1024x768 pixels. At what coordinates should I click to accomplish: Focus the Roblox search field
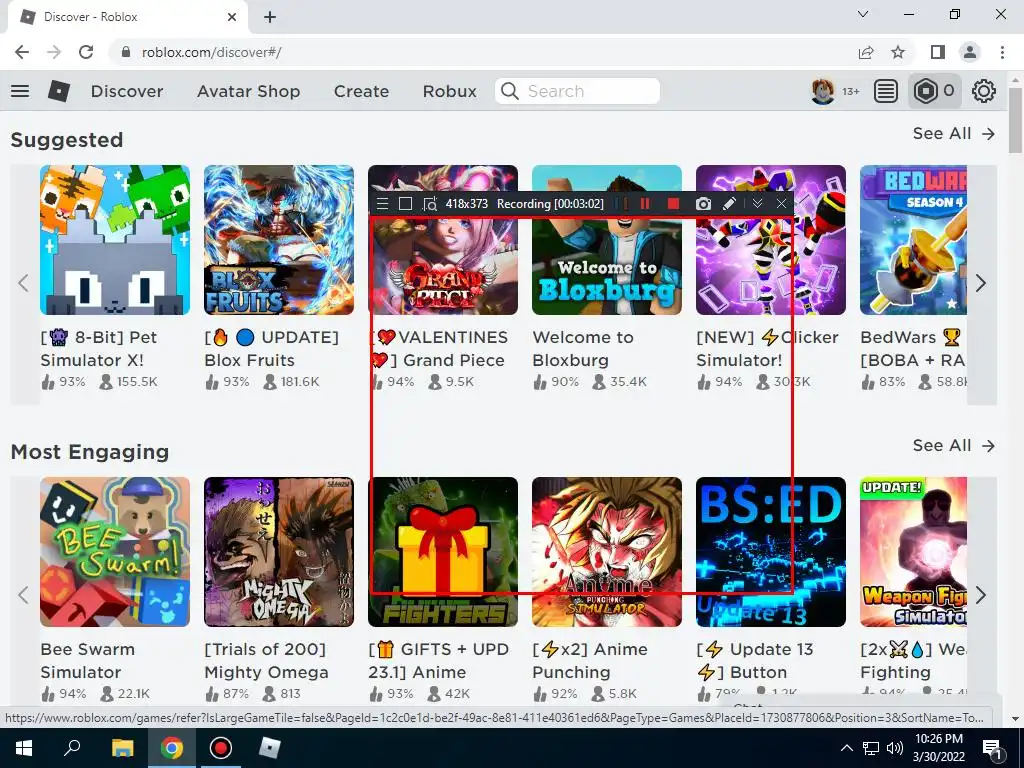pyautogui.click(x=577, y=91)
